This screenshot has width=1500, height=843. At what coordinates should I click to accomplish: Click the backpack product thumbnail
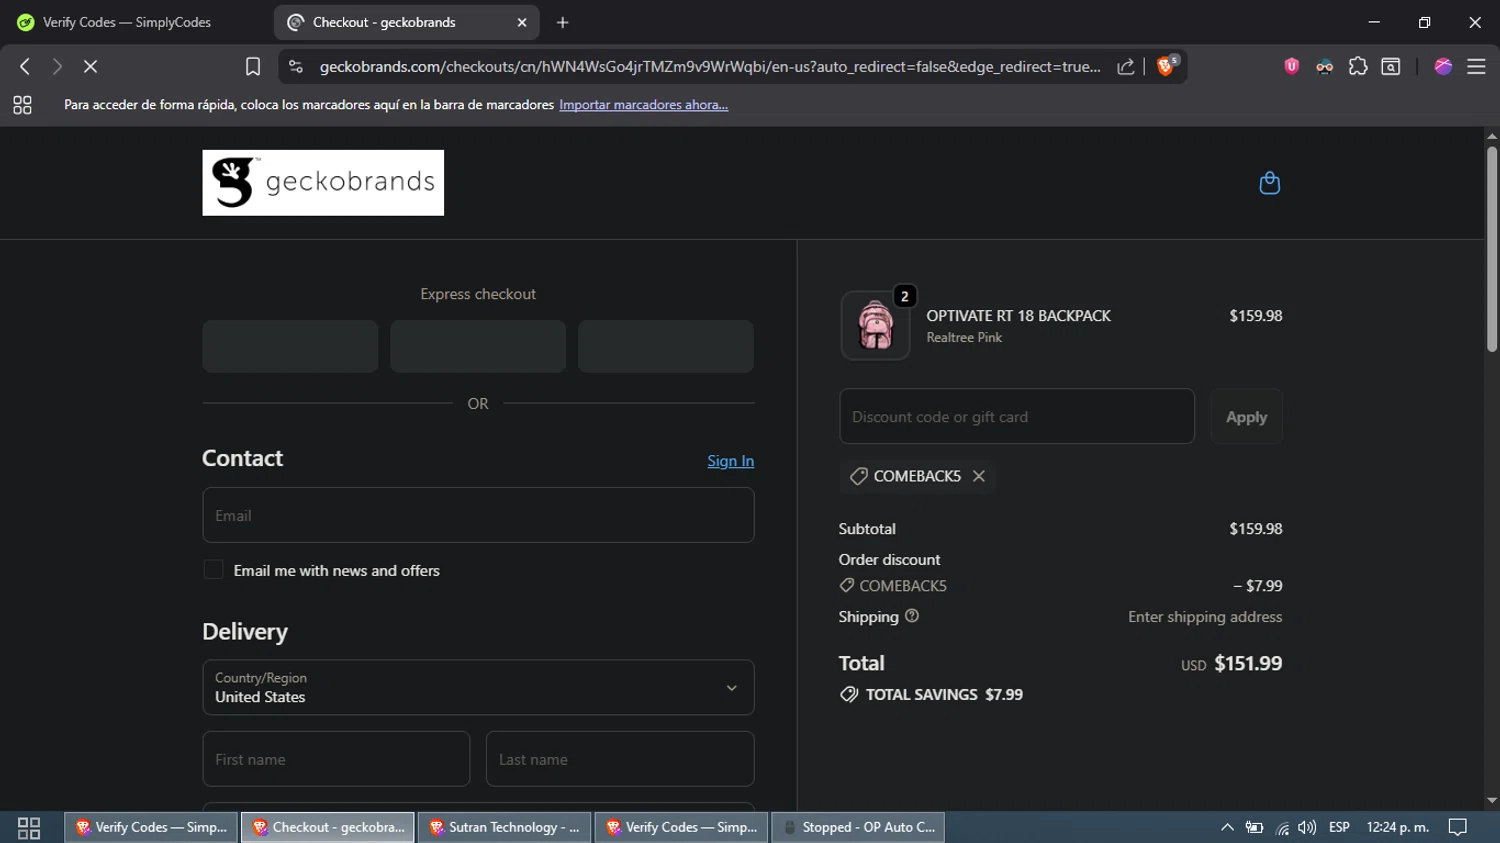pos(875,326)
